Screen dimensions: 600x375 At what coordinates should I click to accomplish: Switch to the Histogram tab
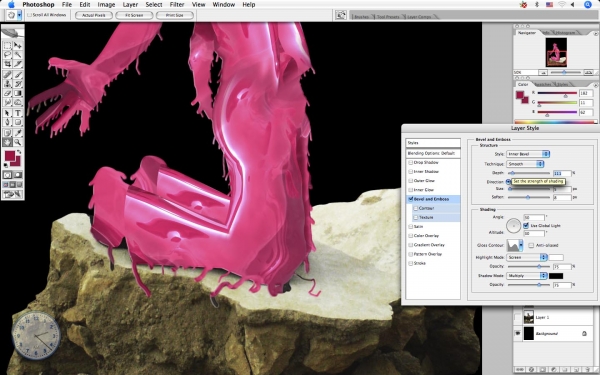coord(565,33)
